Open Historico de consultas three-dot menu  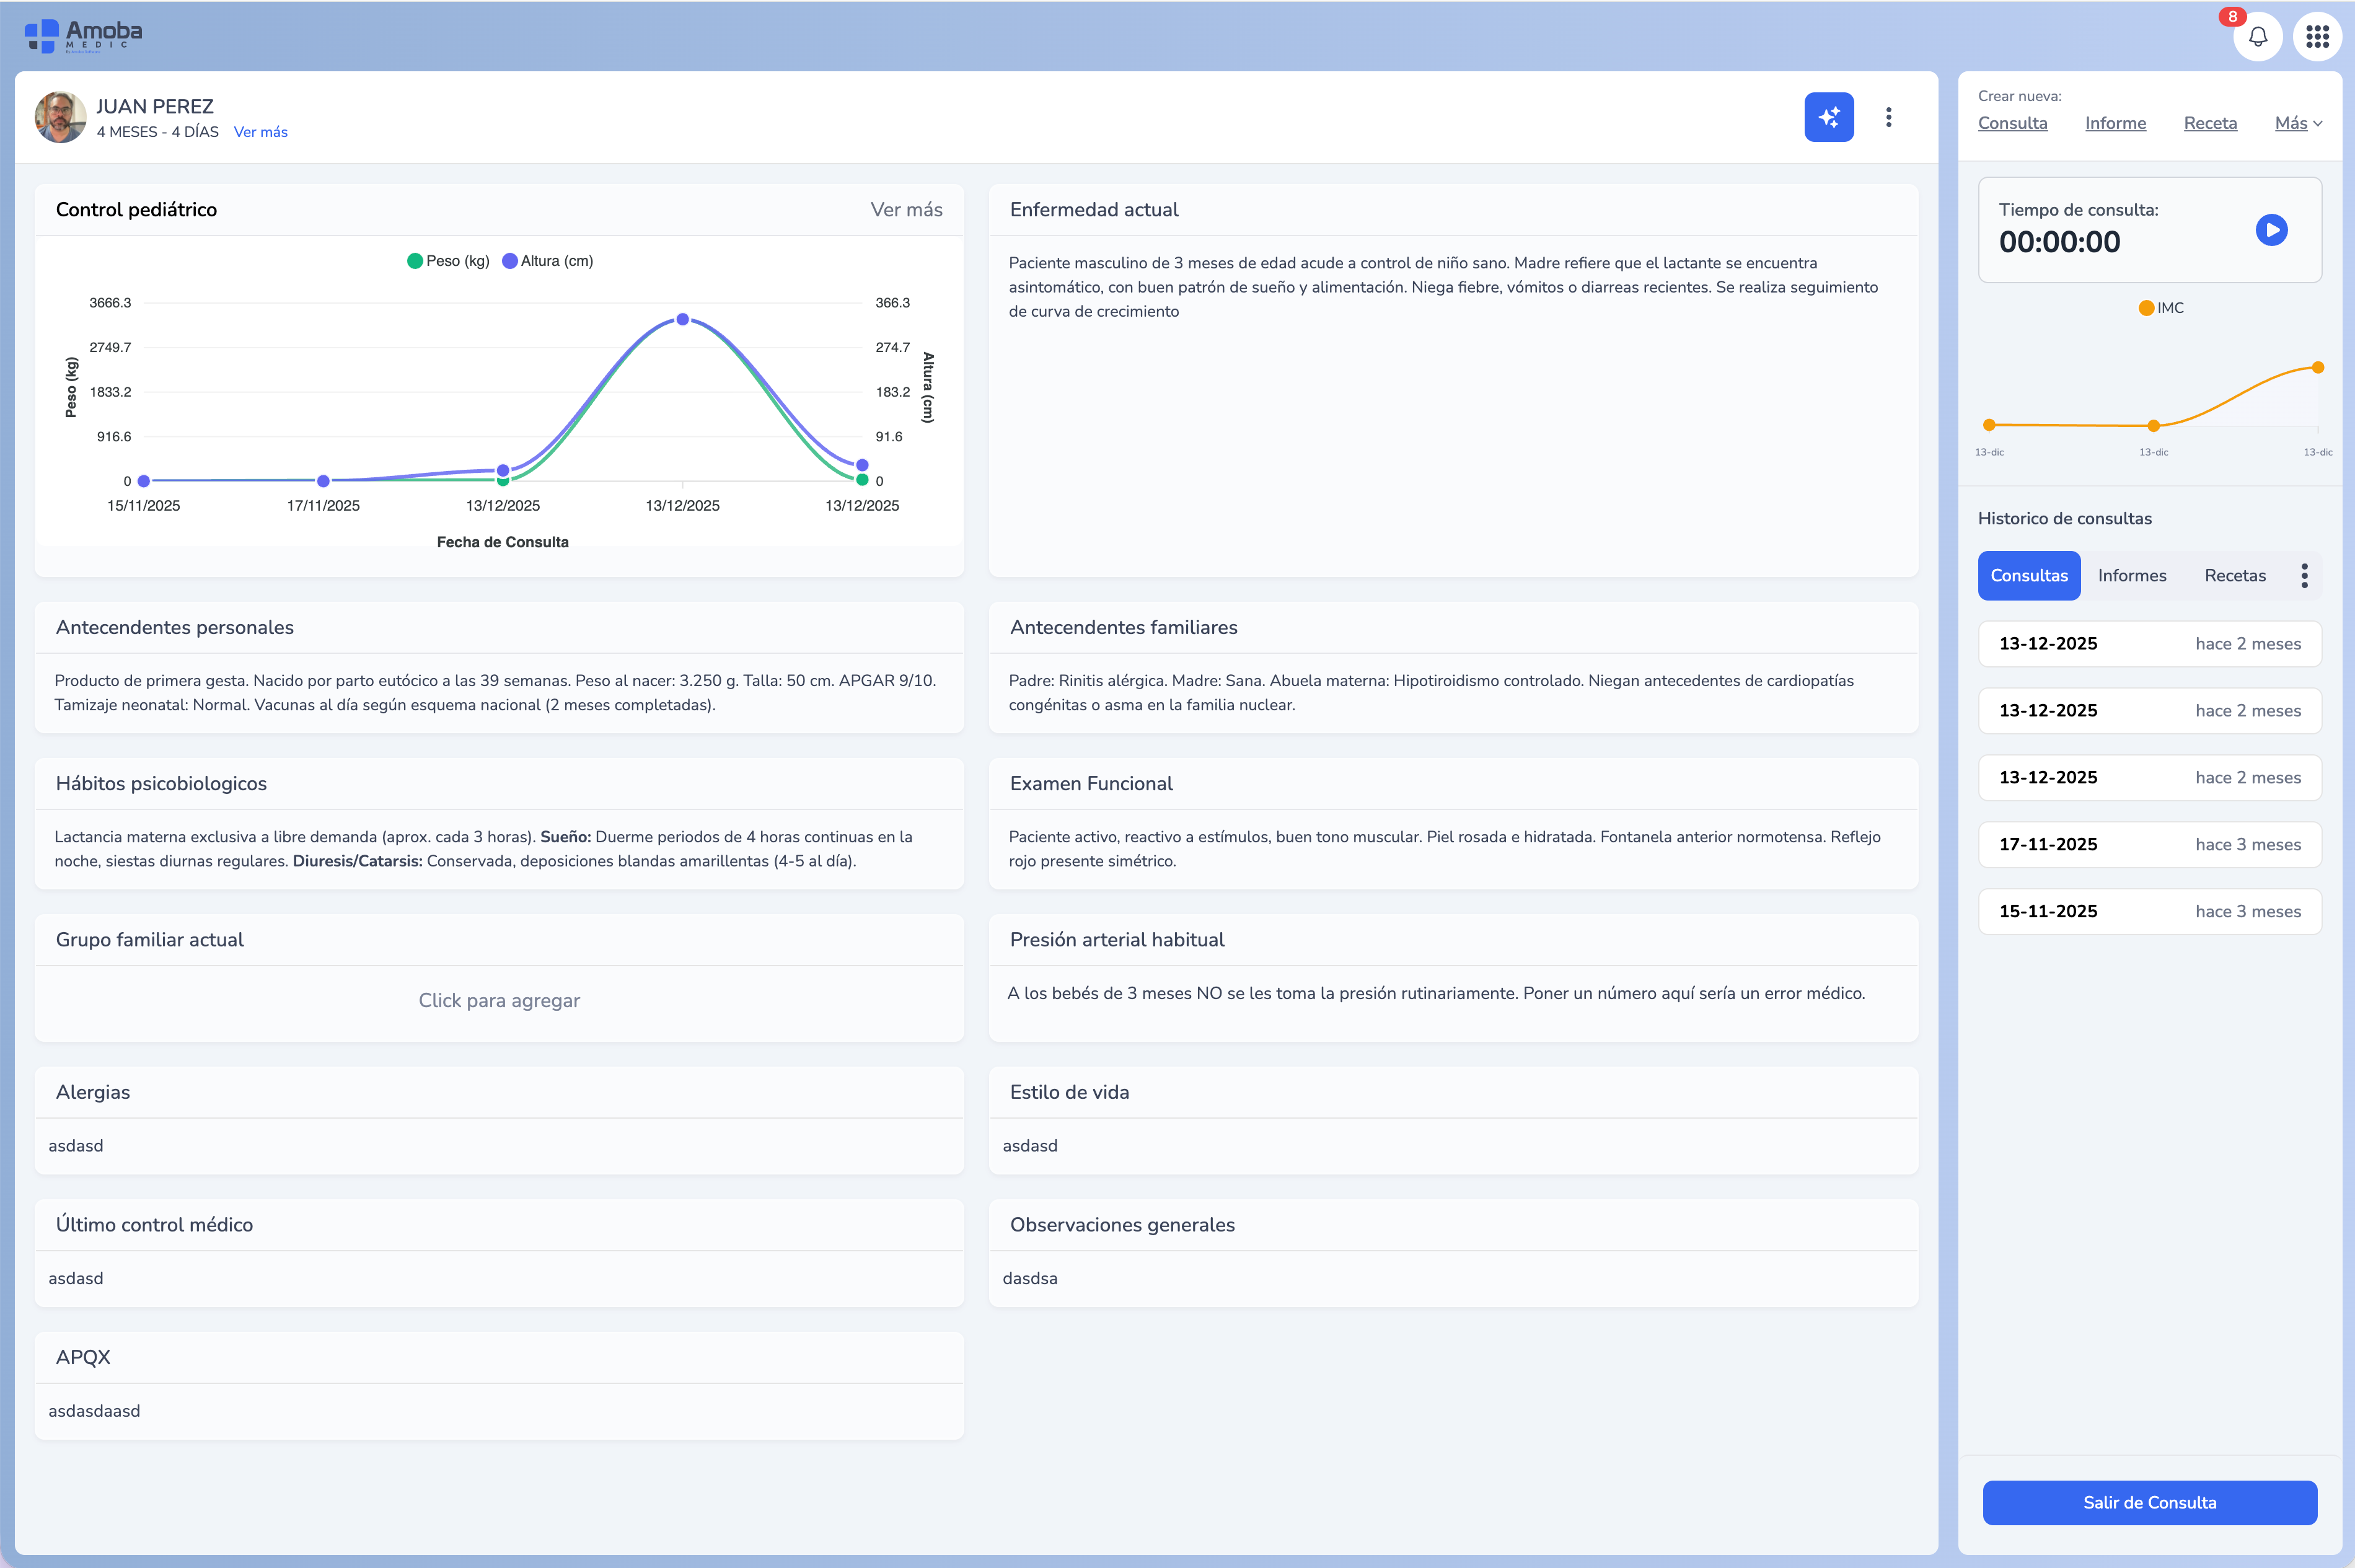(x=2304, y=575)
